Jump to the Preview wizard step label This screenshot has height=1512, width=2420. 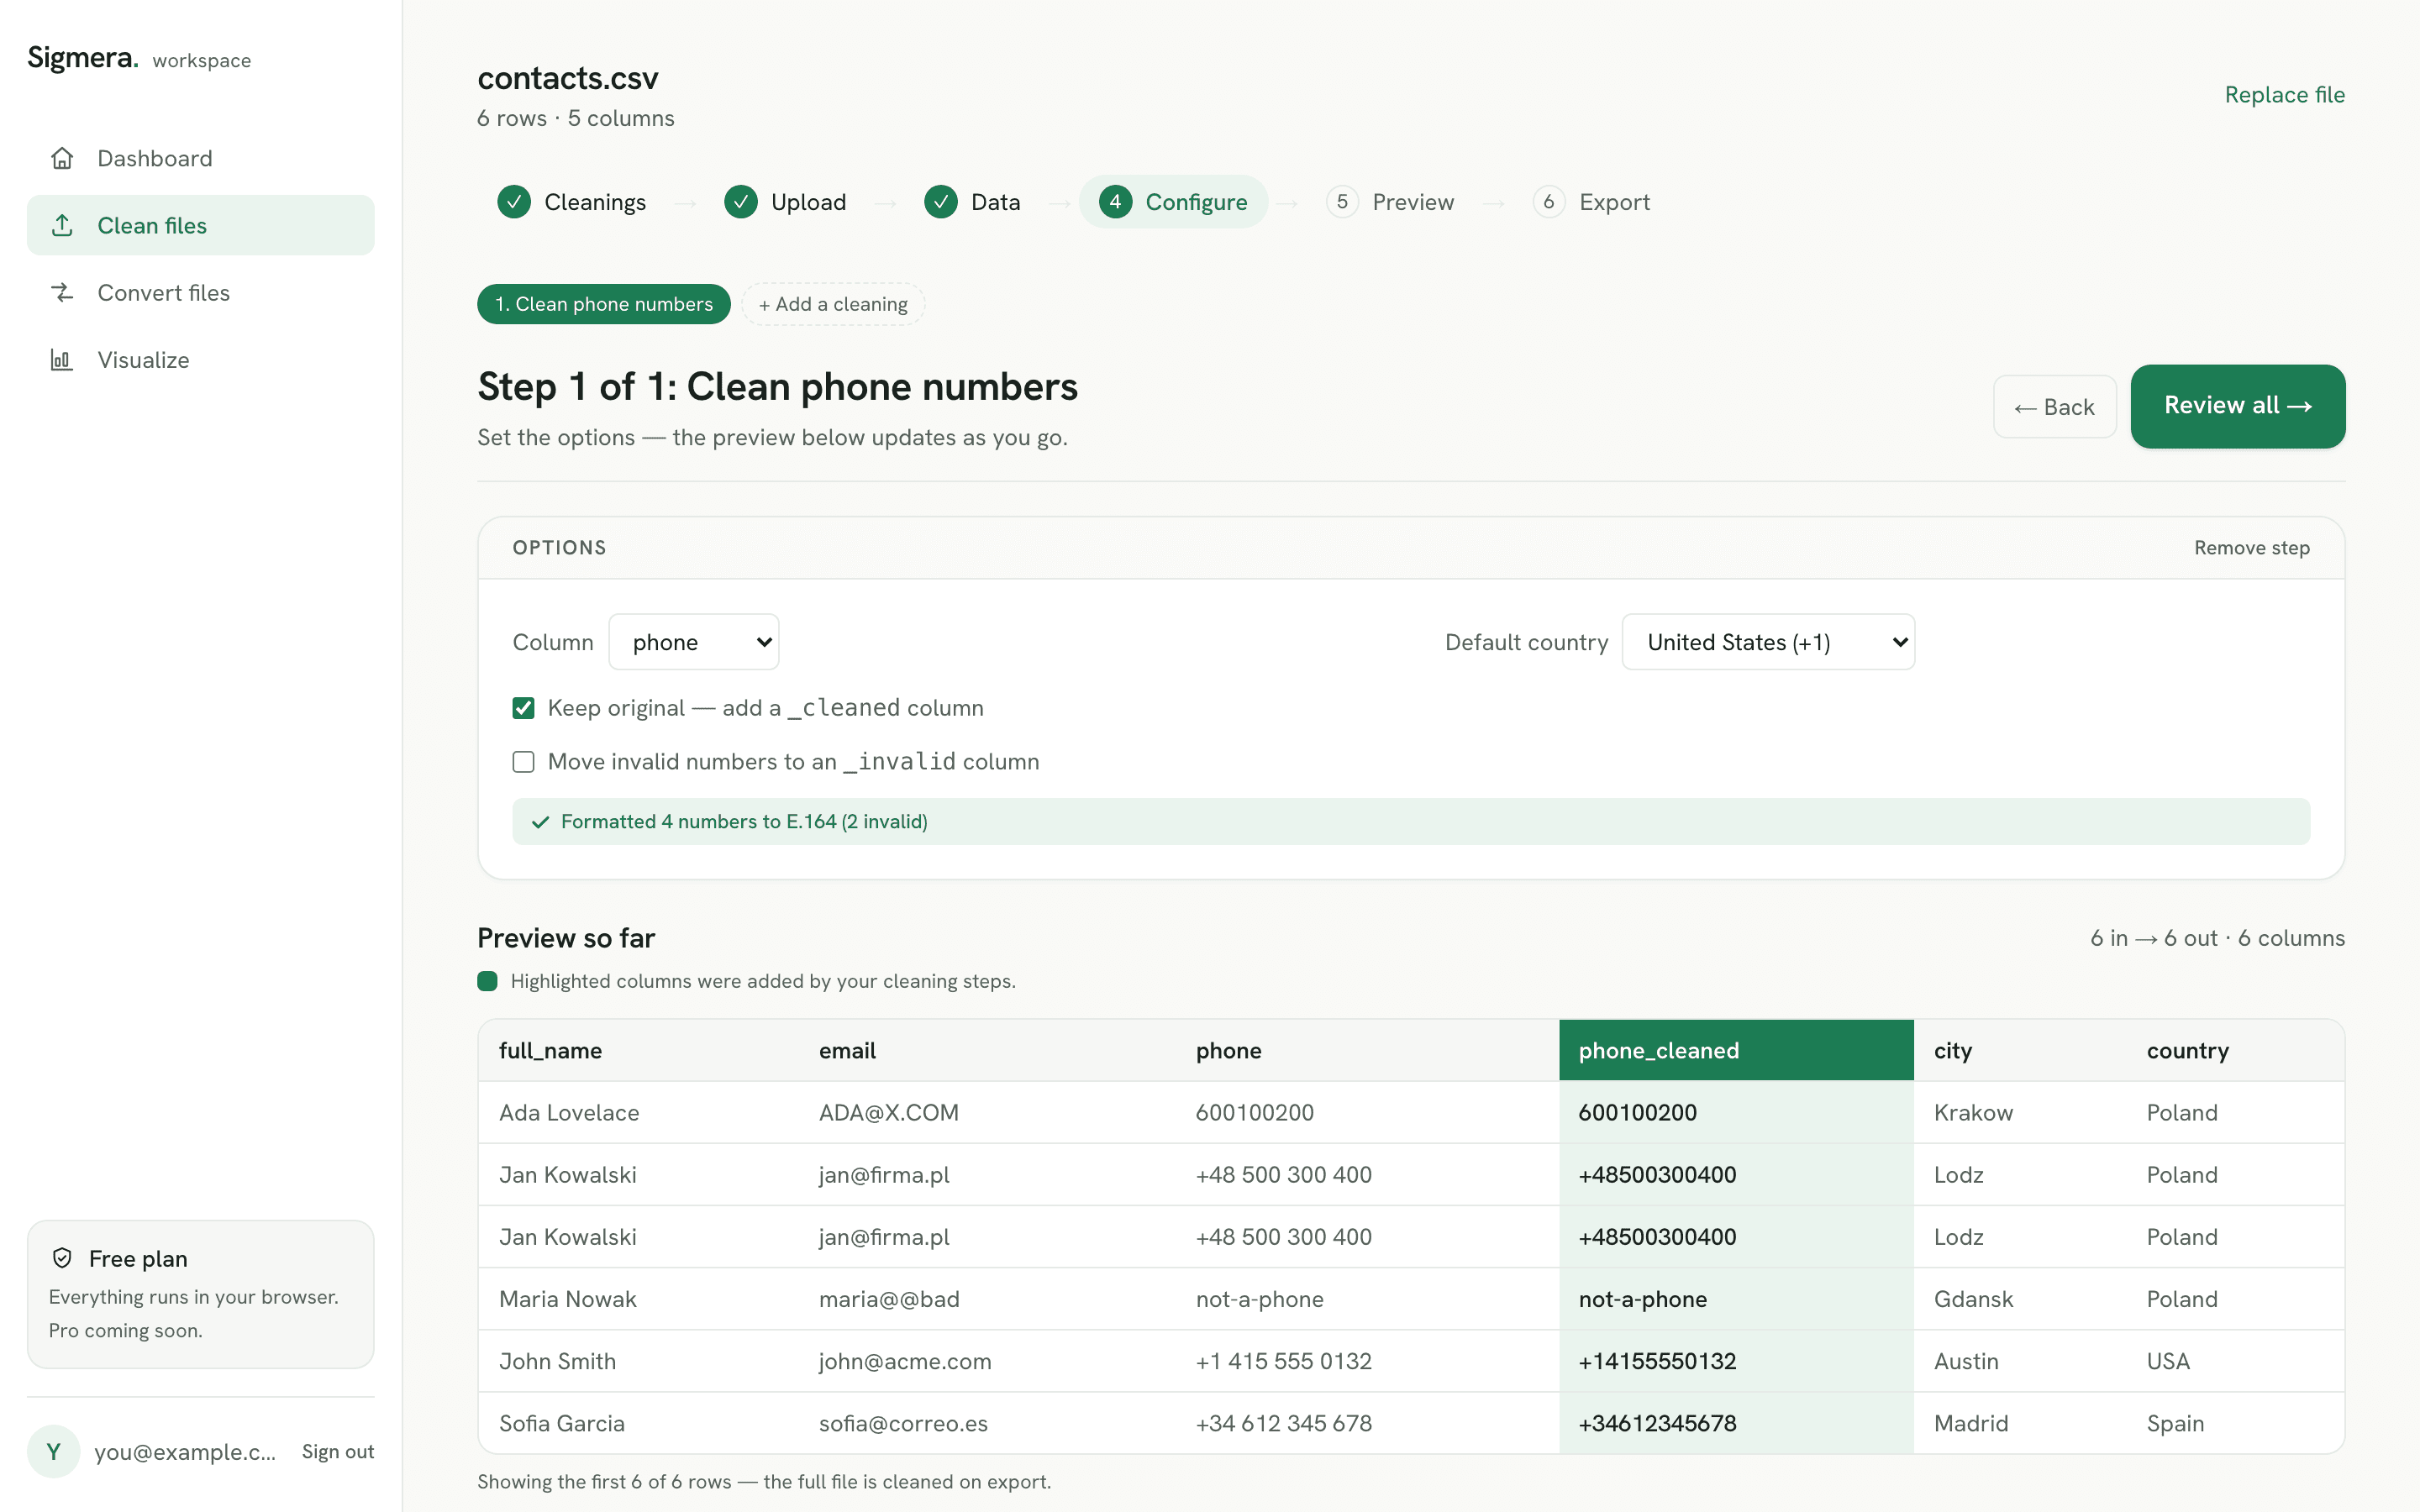click(x=1413, y=202)
